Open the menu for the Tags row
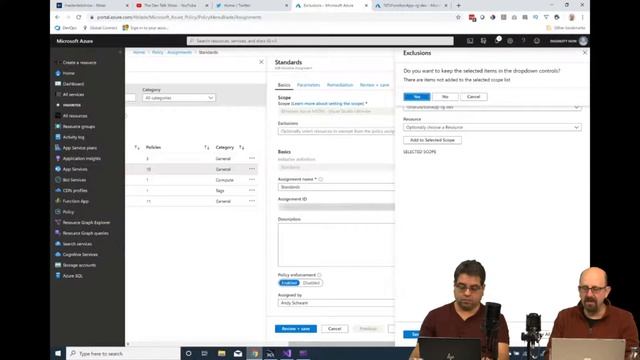640x360 pixels. (x=252, y=190)
